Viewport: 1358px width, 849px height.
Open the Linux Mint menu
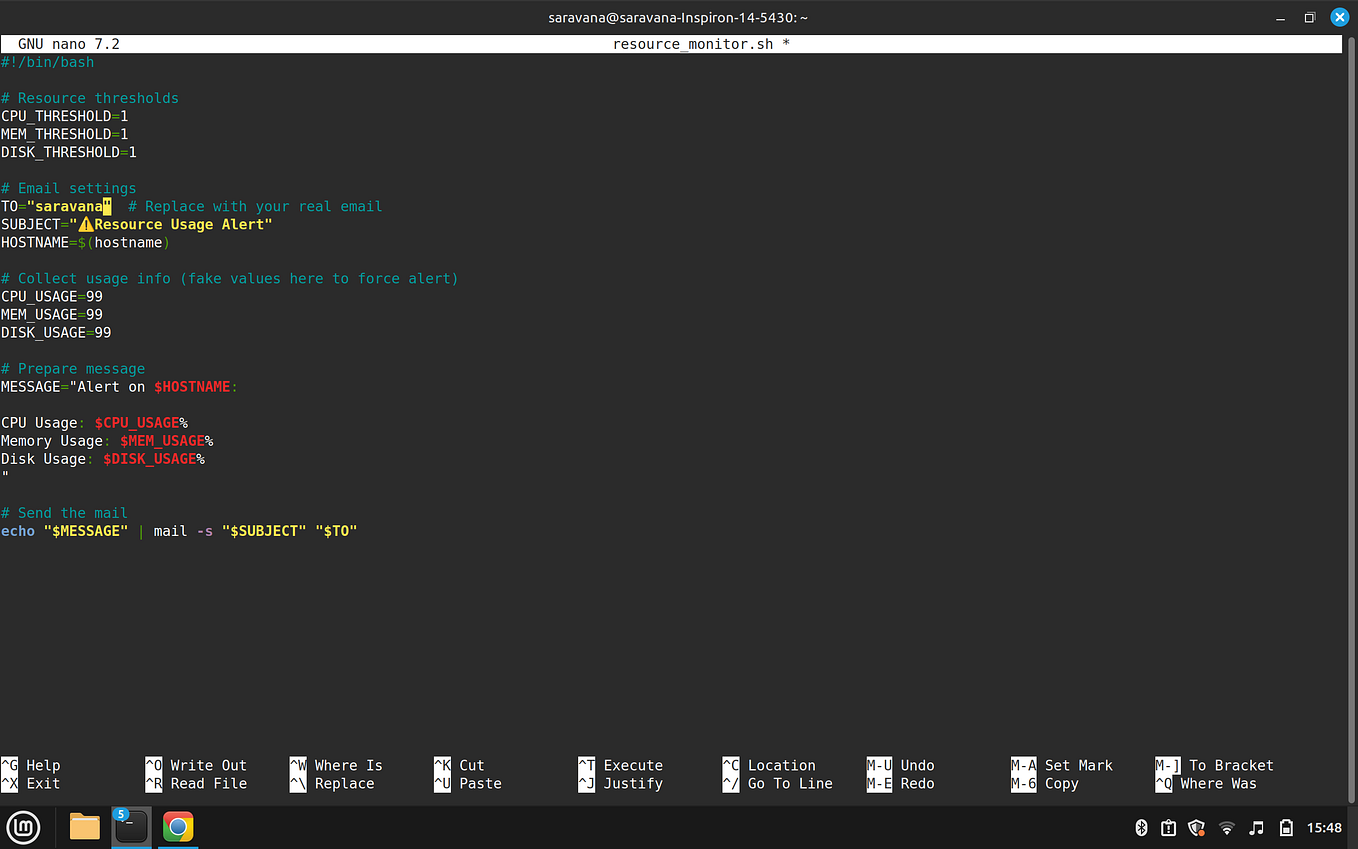(x=22, y=827)
